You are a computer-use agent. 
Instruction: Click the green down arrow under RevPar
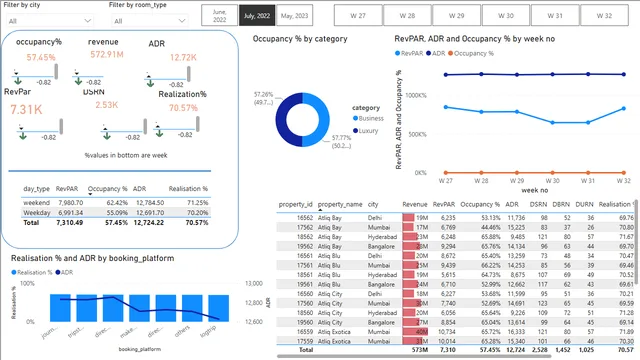pos(23,136)
